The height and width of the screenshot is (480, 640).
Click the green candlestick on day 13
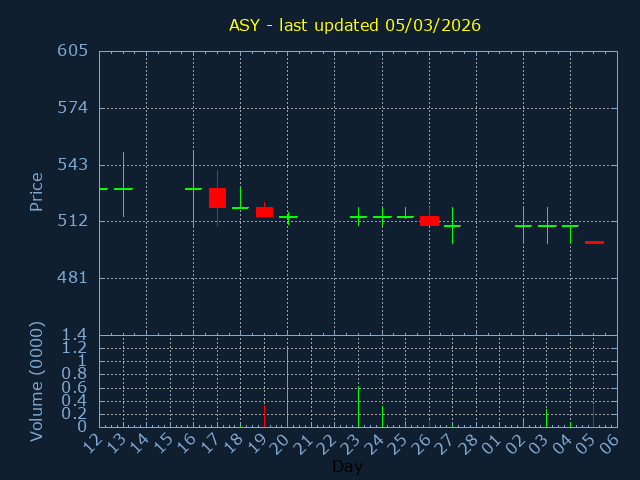point(123,188)
